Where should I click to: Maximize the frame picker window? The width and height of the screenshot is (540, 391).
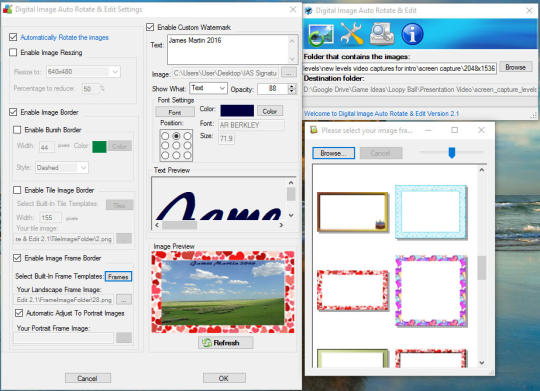(455, 130)
